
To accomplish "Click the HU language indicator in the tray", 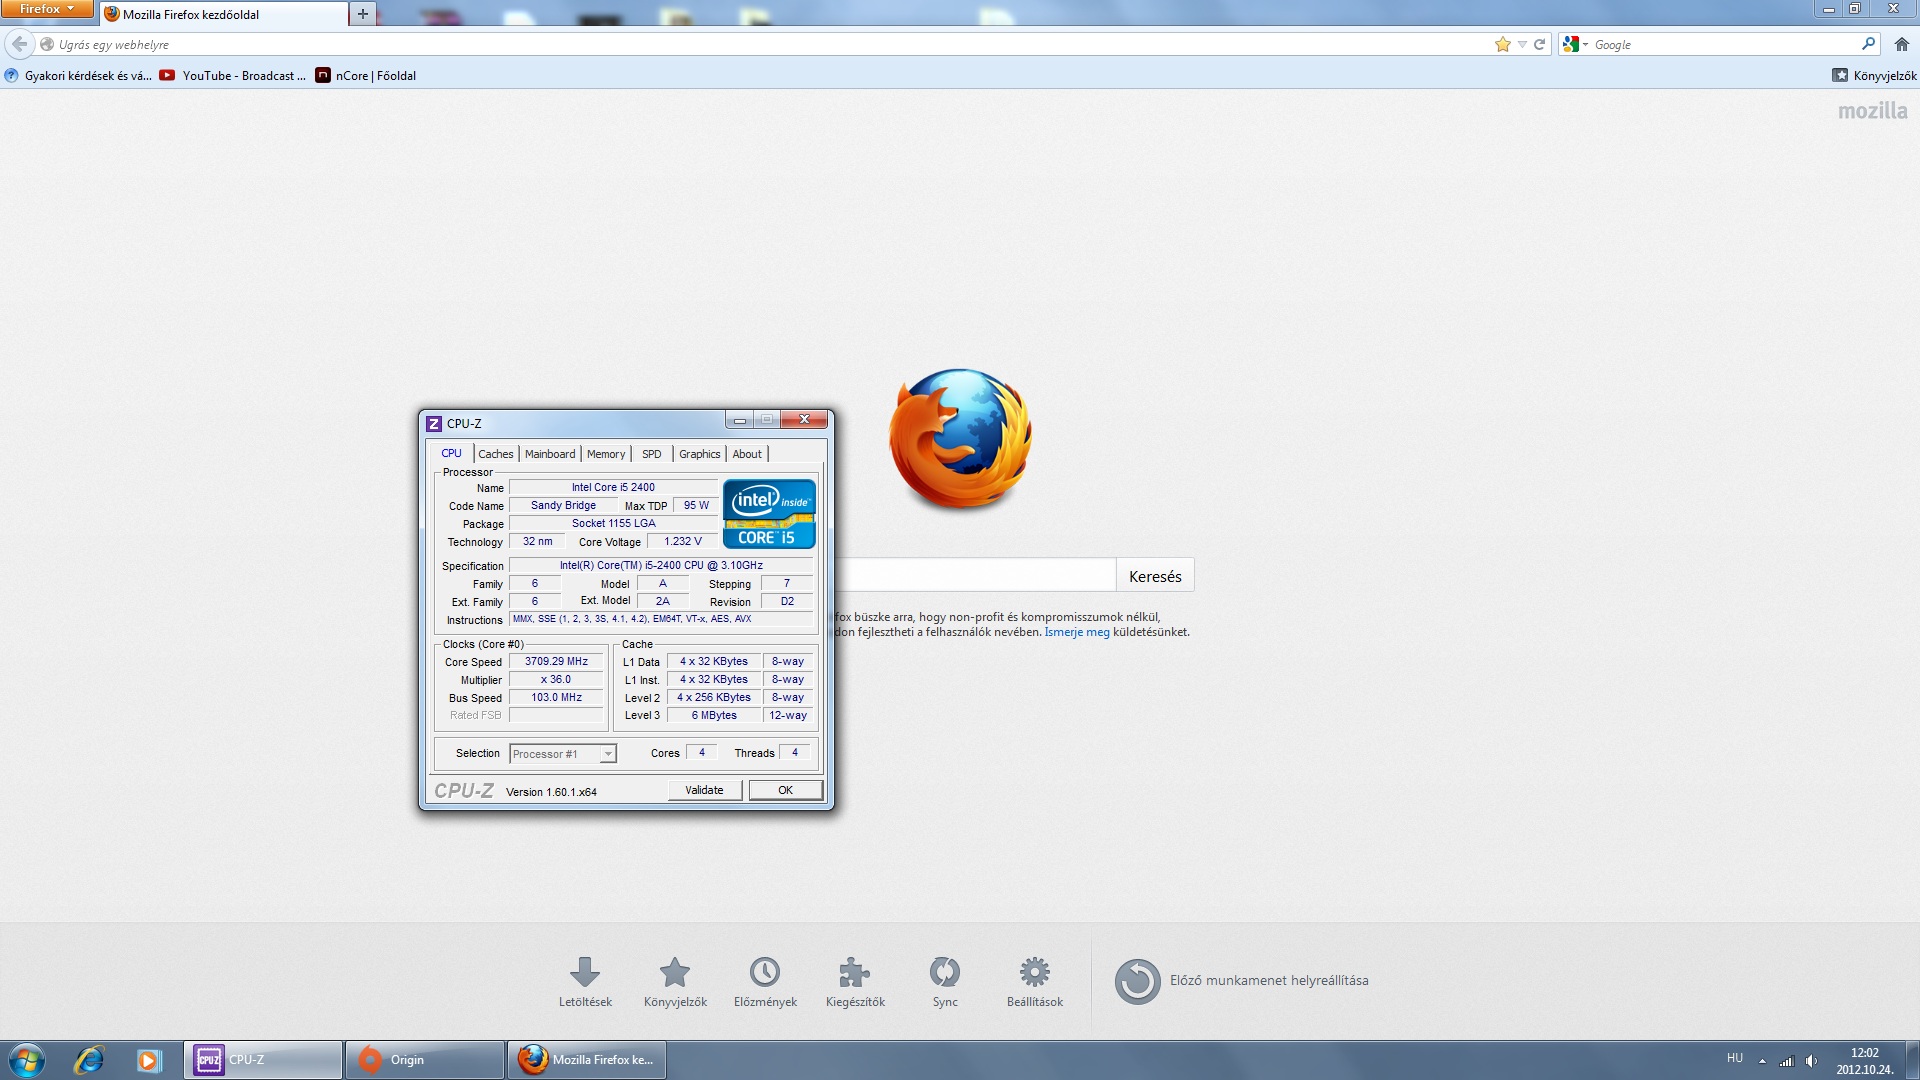I will (1735, 1058).
